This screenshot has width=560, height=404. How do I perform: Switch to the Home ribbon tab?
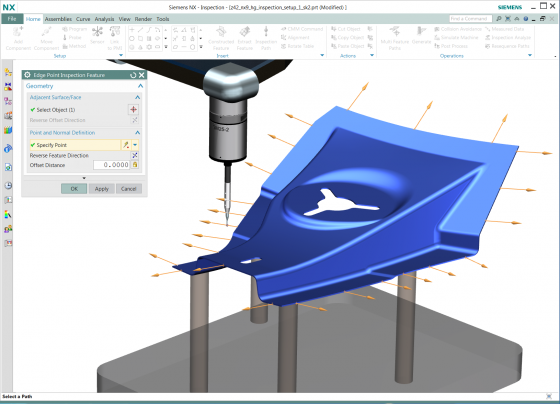click(33, 19)
